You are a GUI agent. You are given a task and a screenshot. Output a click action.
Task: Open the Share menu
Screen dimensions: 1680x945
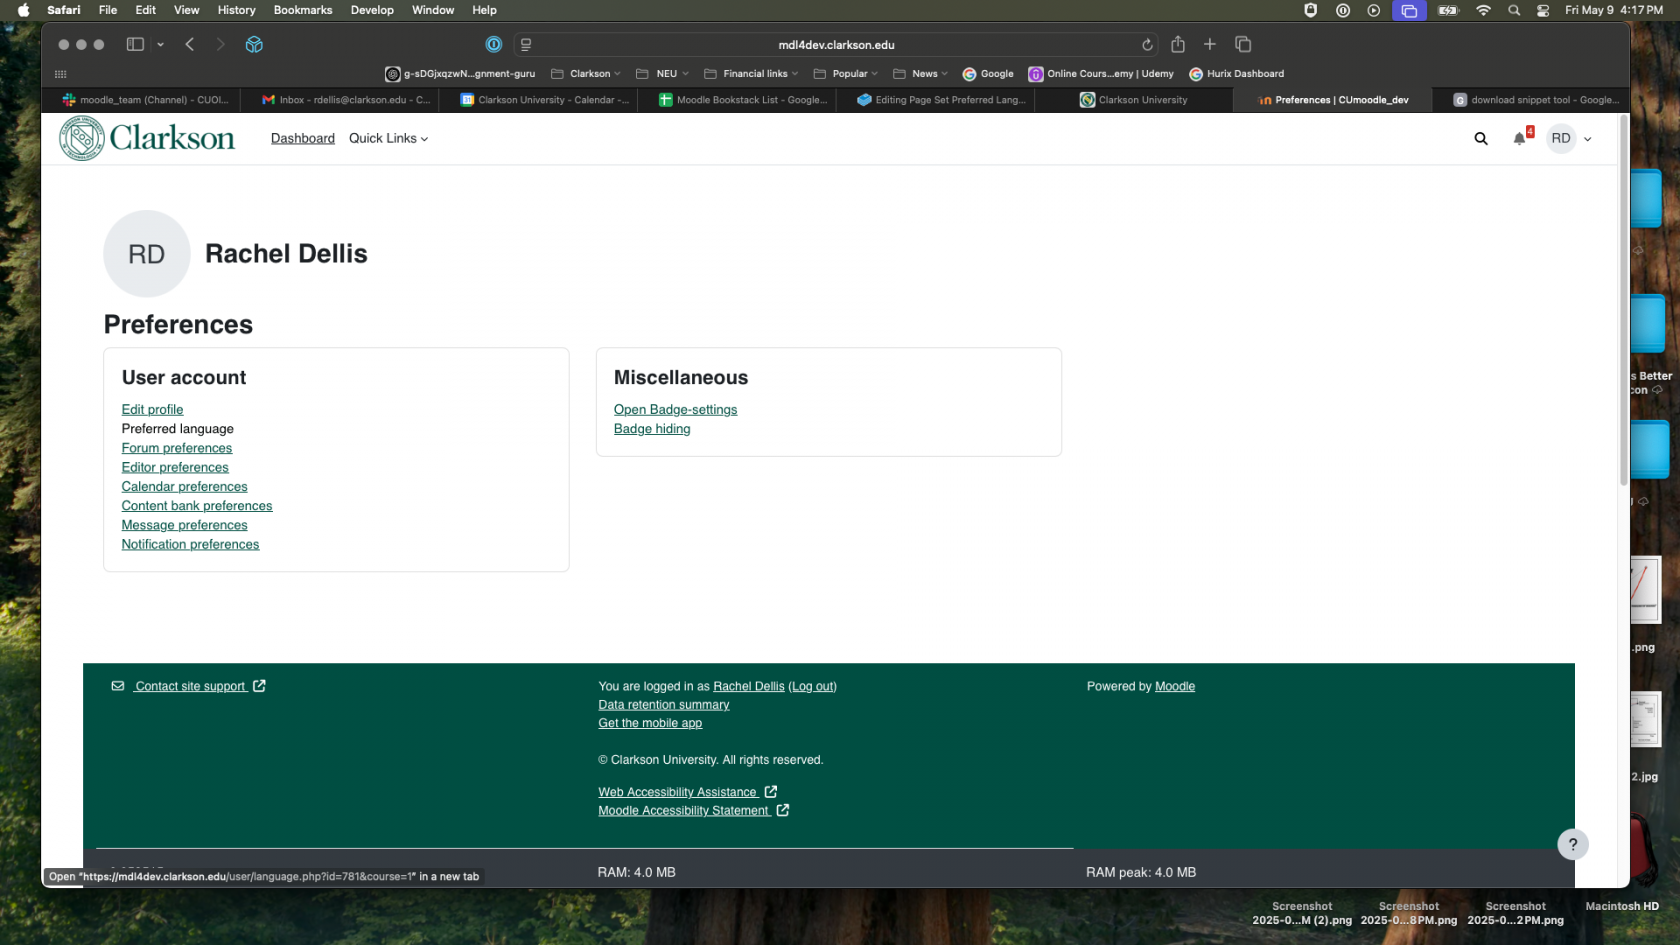point(1178,44)
